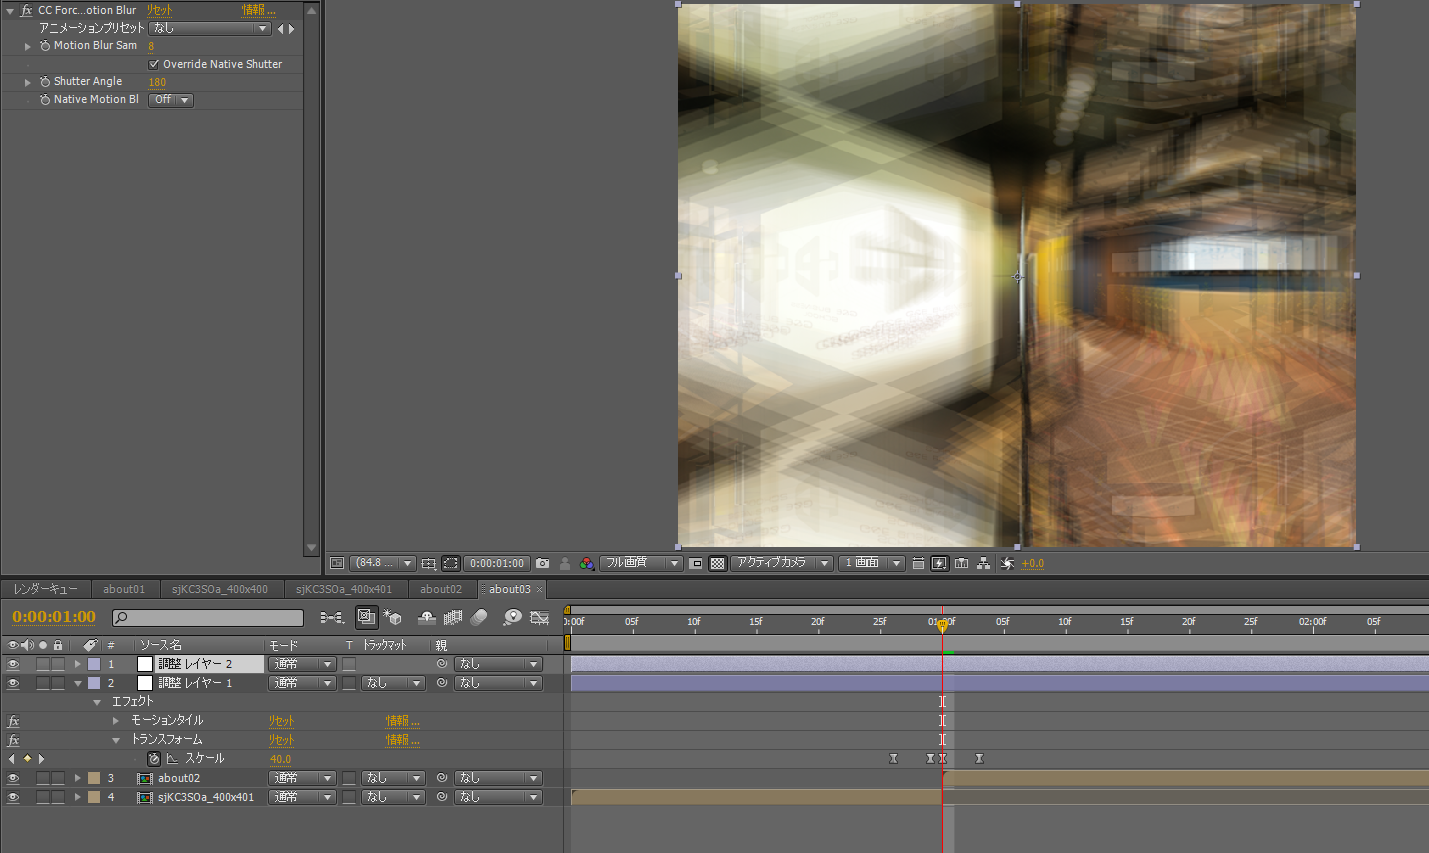Toggle the fx switch for モーションタイル effect

click(x=13, y=721)
